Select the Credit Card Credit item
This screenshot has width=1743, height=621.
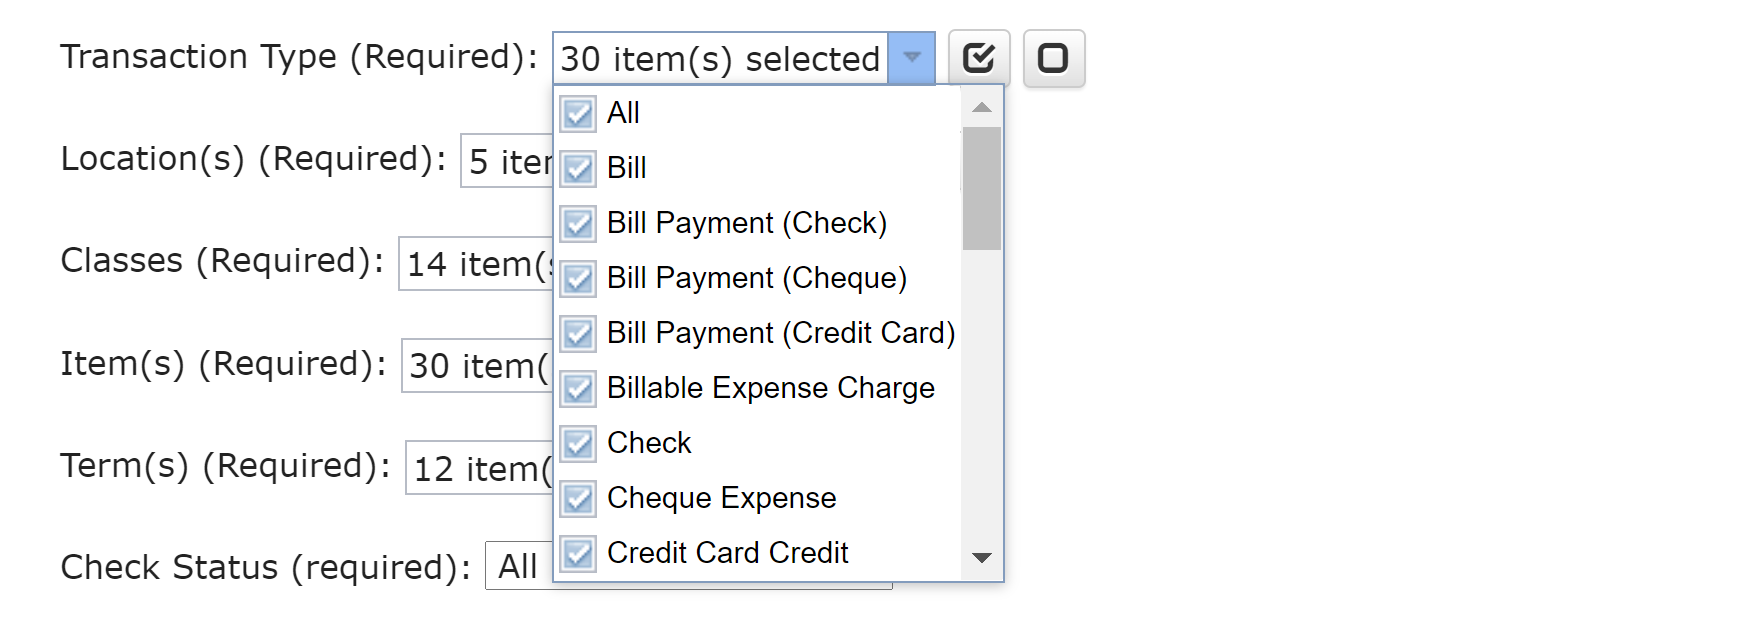[727, 553]
